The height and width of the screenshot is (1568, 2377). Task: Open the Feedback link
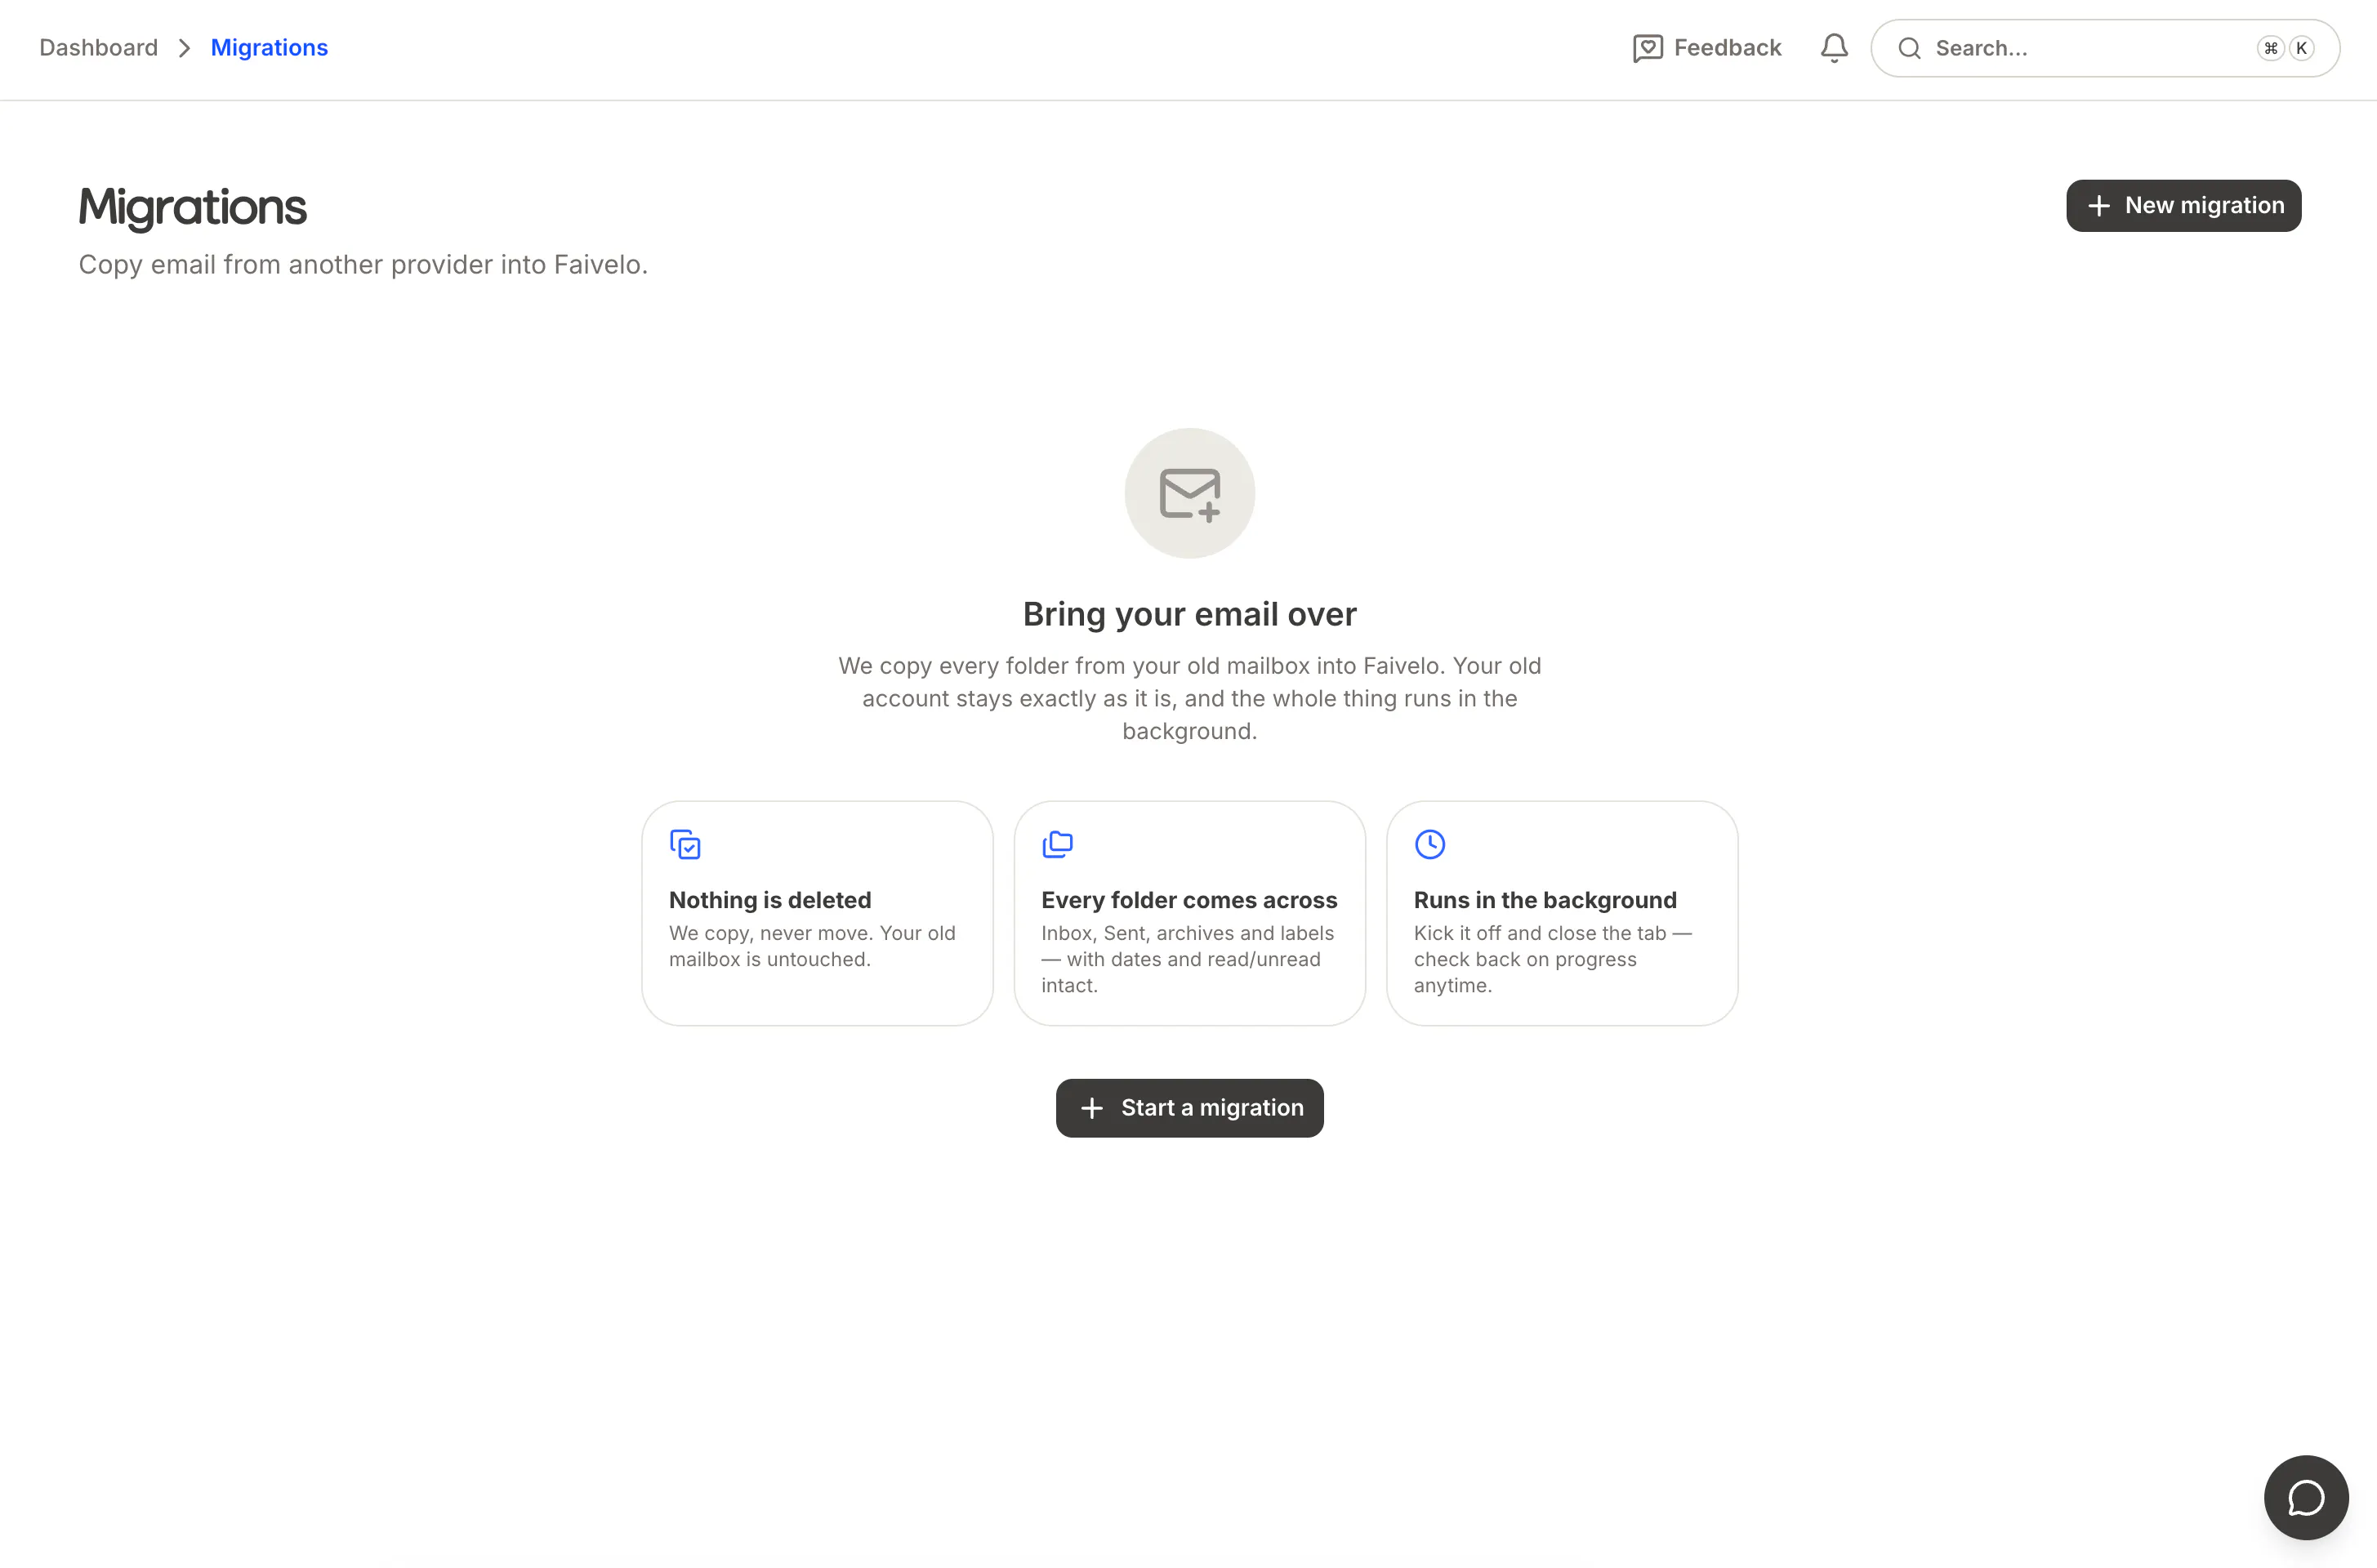point(1706,48)
